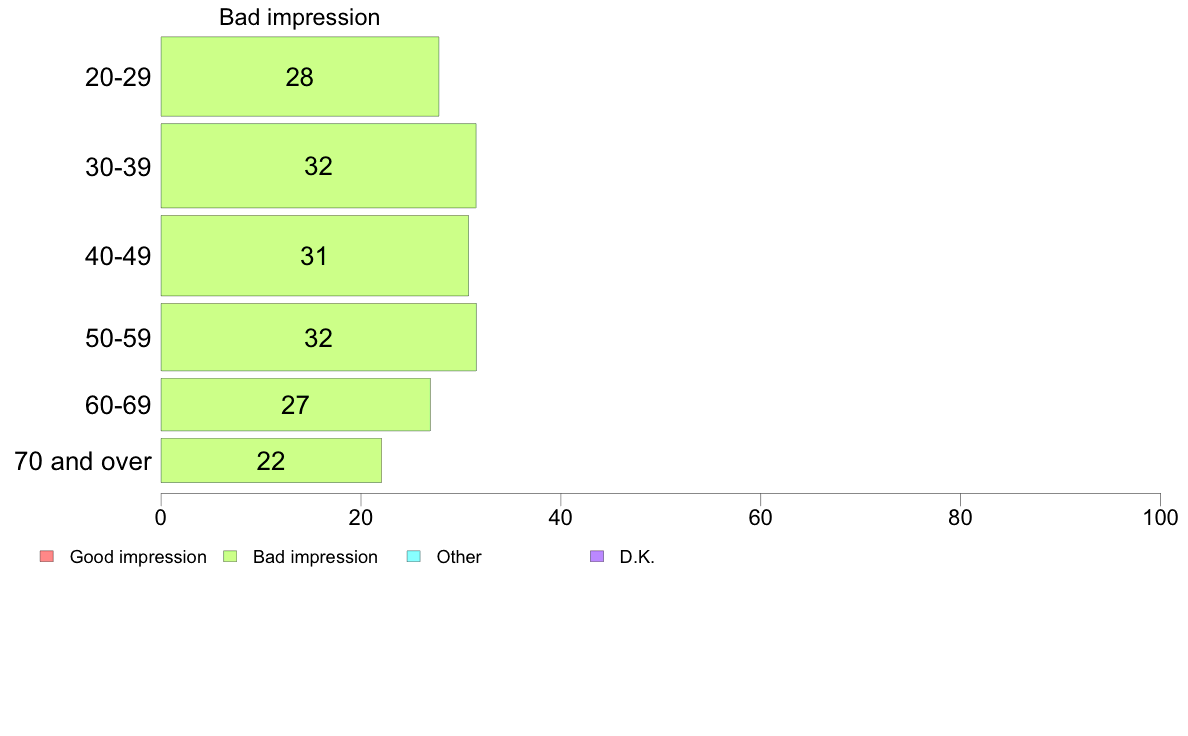This screenshot has width=1188, height=736.
Task: Select the 60-69 bar showing 27
Action: coord(296,405)
